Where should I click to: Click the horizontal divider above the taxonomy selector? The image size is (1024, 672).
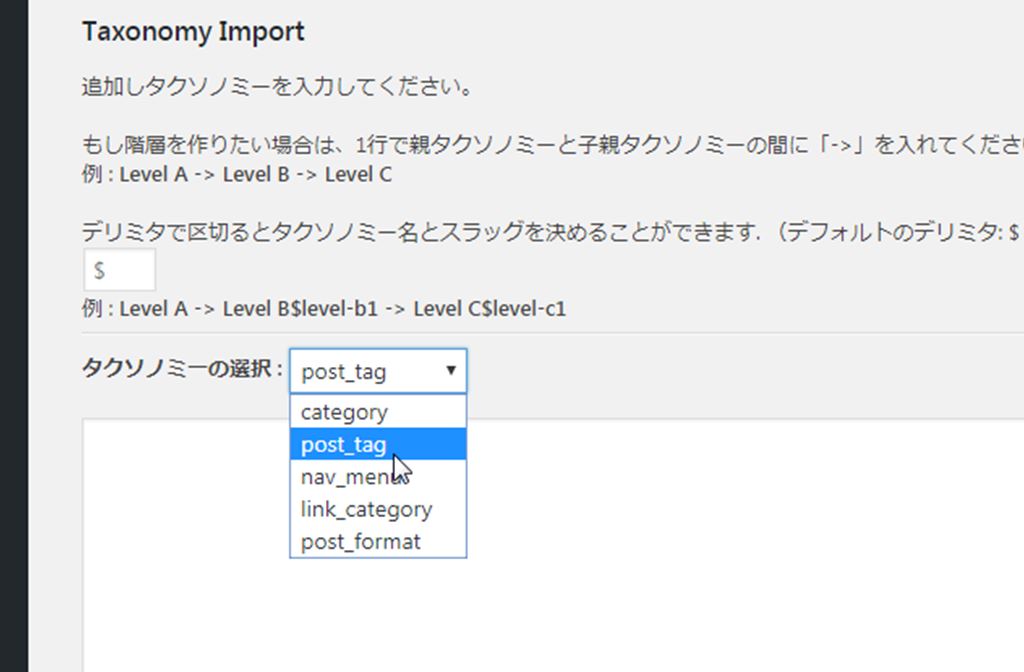pos(550,333)
